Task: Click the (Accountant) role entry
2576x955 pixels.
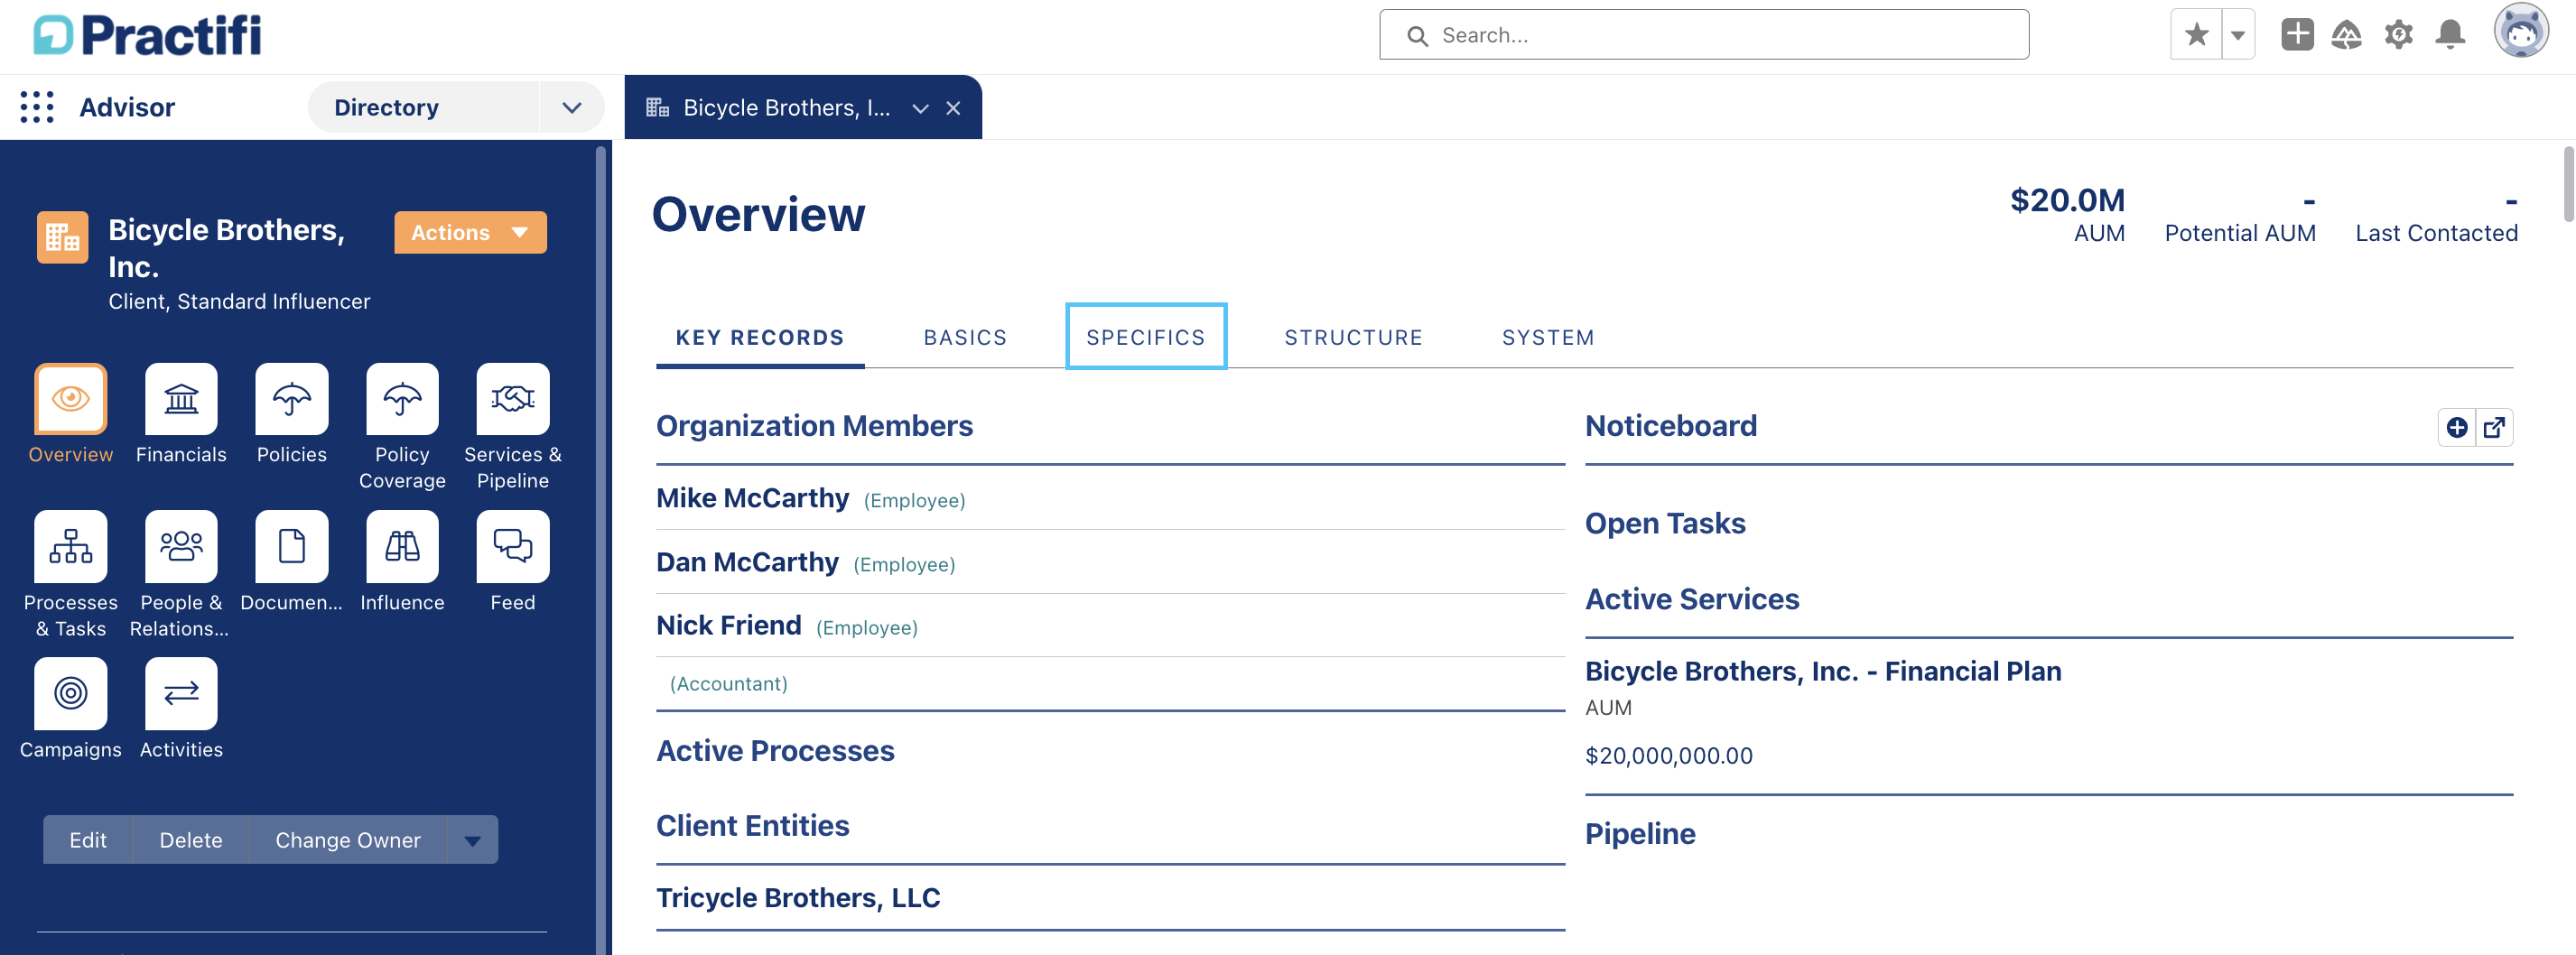Action: point(728,684)
